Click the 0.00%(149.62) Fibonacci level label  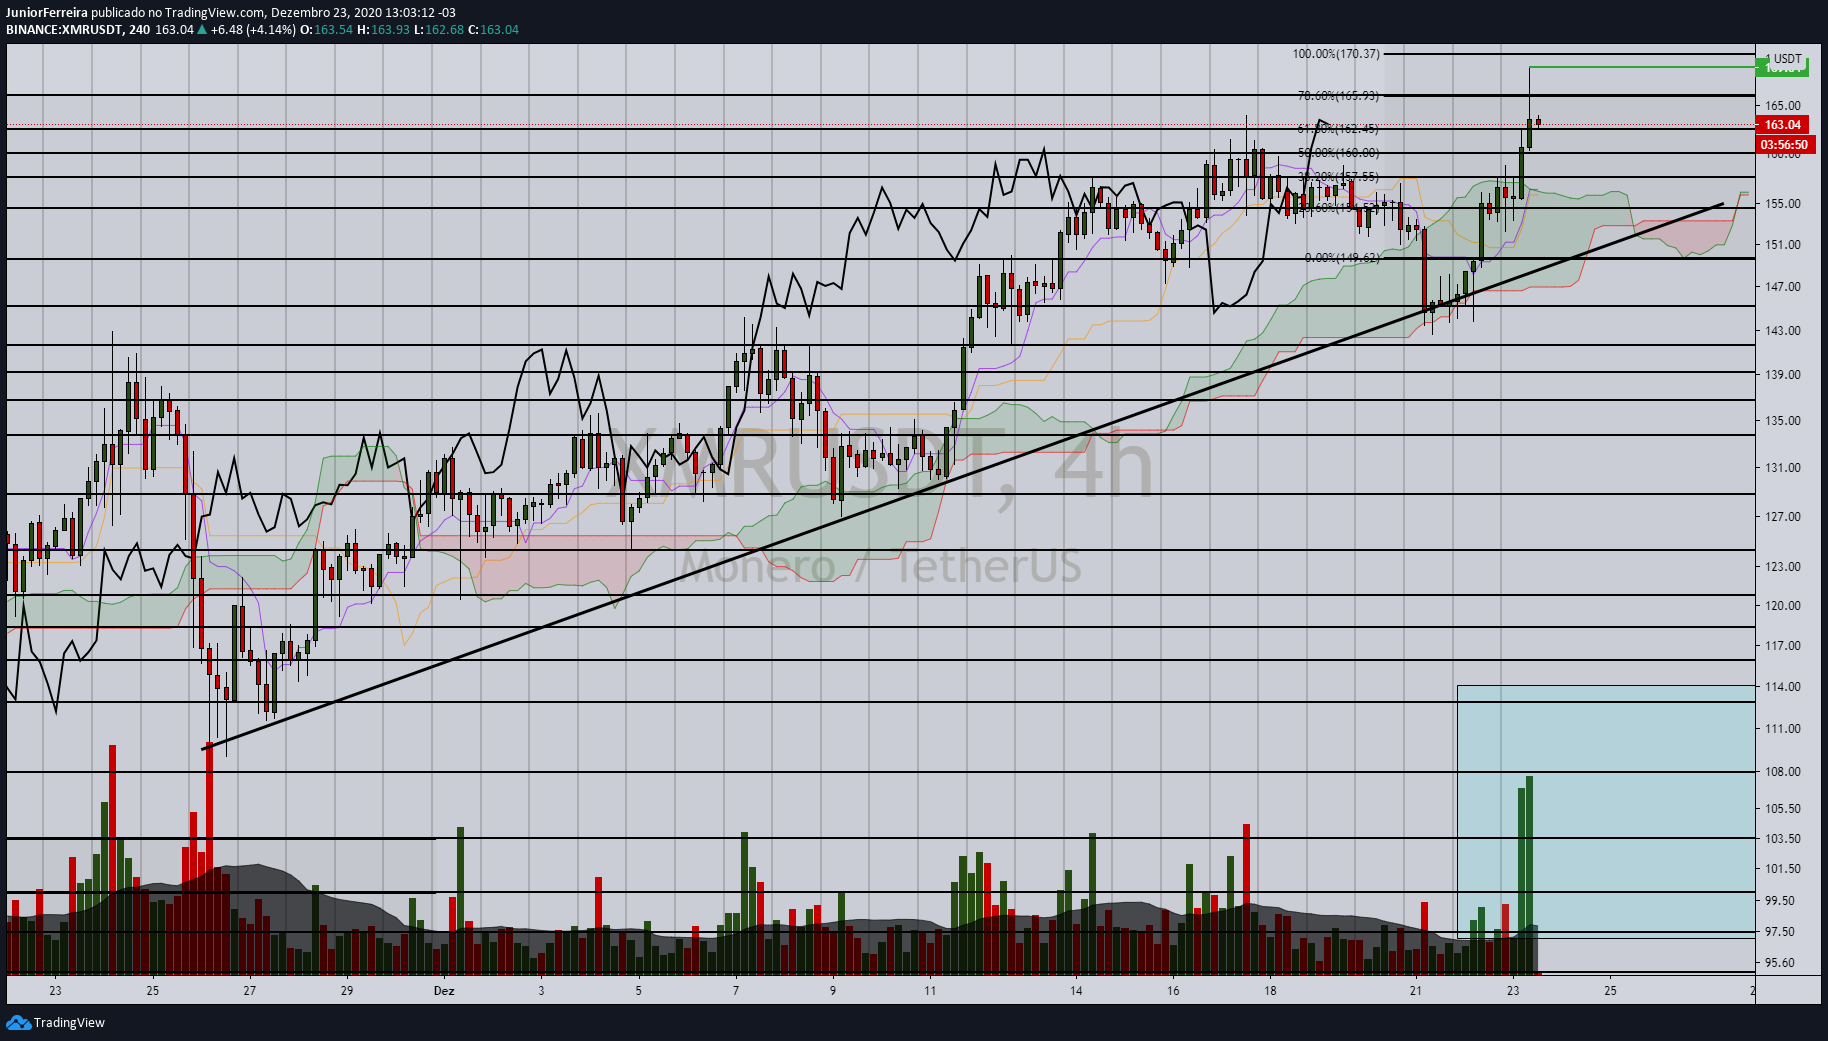1342,258
